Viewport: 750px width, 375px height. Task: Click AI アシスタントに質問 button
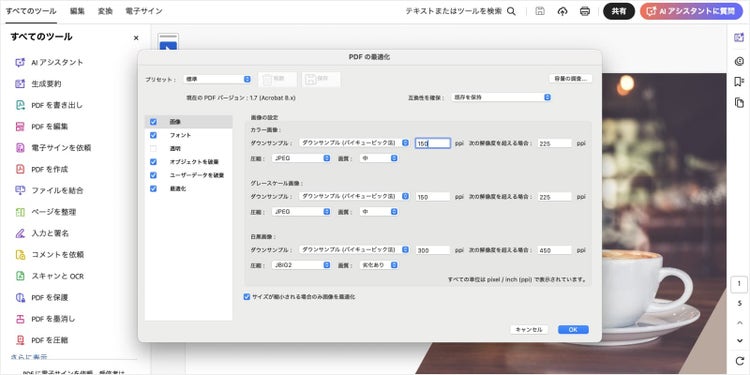tap(691, 11)
